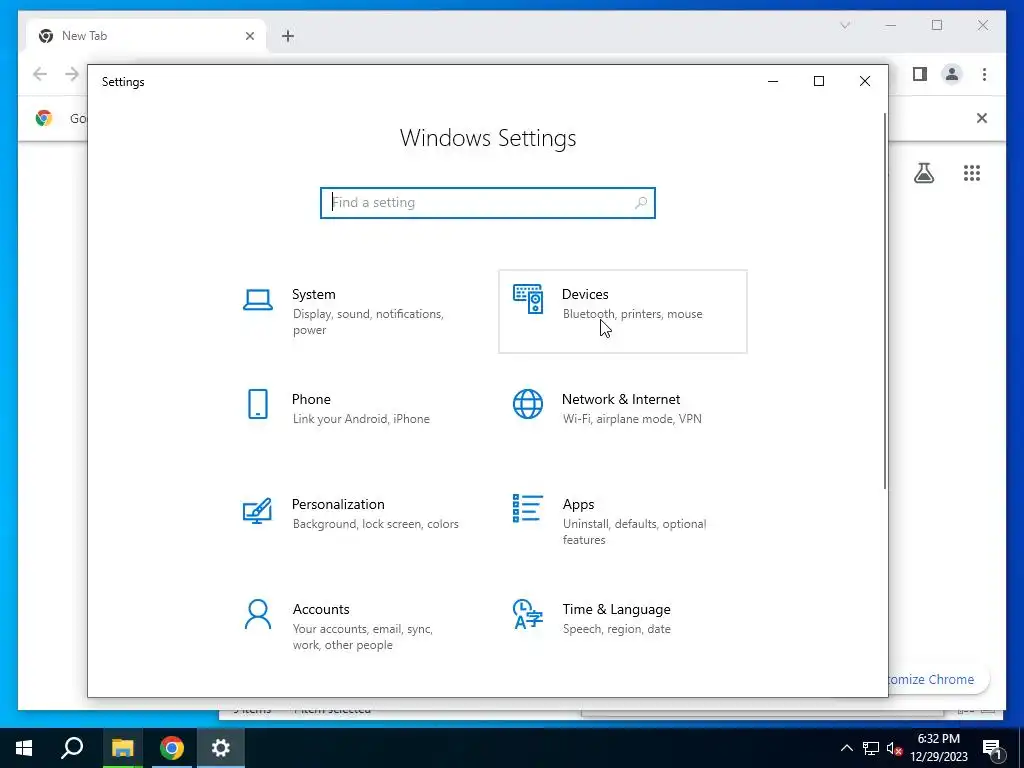This screenshot has height=768, width=1024.
Task: Click the Time & Language title text
Action: pos(616,609)
